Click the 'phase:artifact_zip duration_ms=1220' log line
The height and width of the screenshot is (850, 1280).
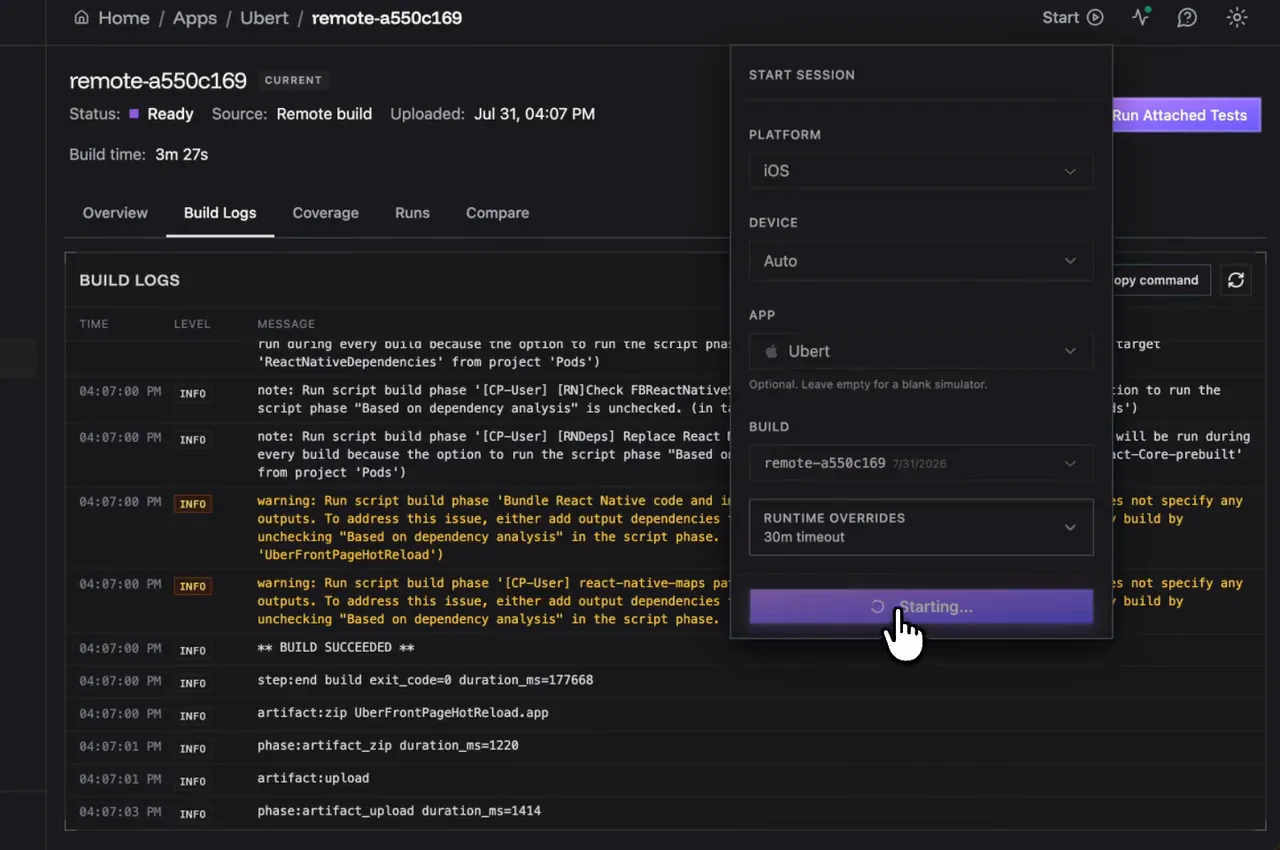[x=388, y=745]
